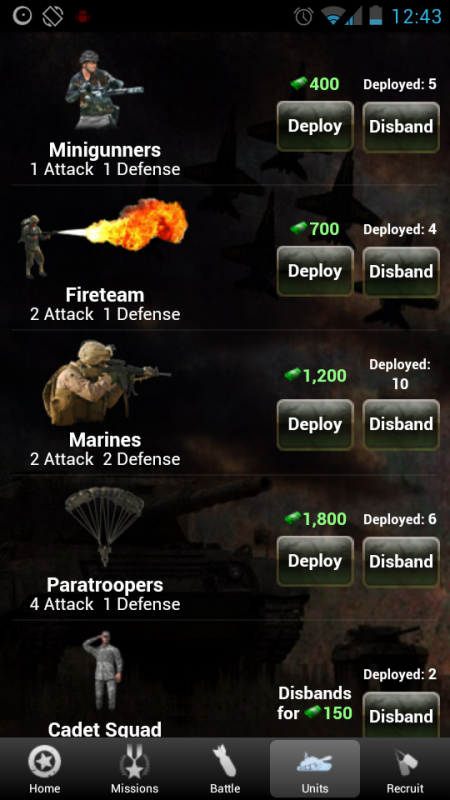Viewport: 450px width, 800px height.
Task: Deploy Marines for 1,200
Action: coord(315,424)
